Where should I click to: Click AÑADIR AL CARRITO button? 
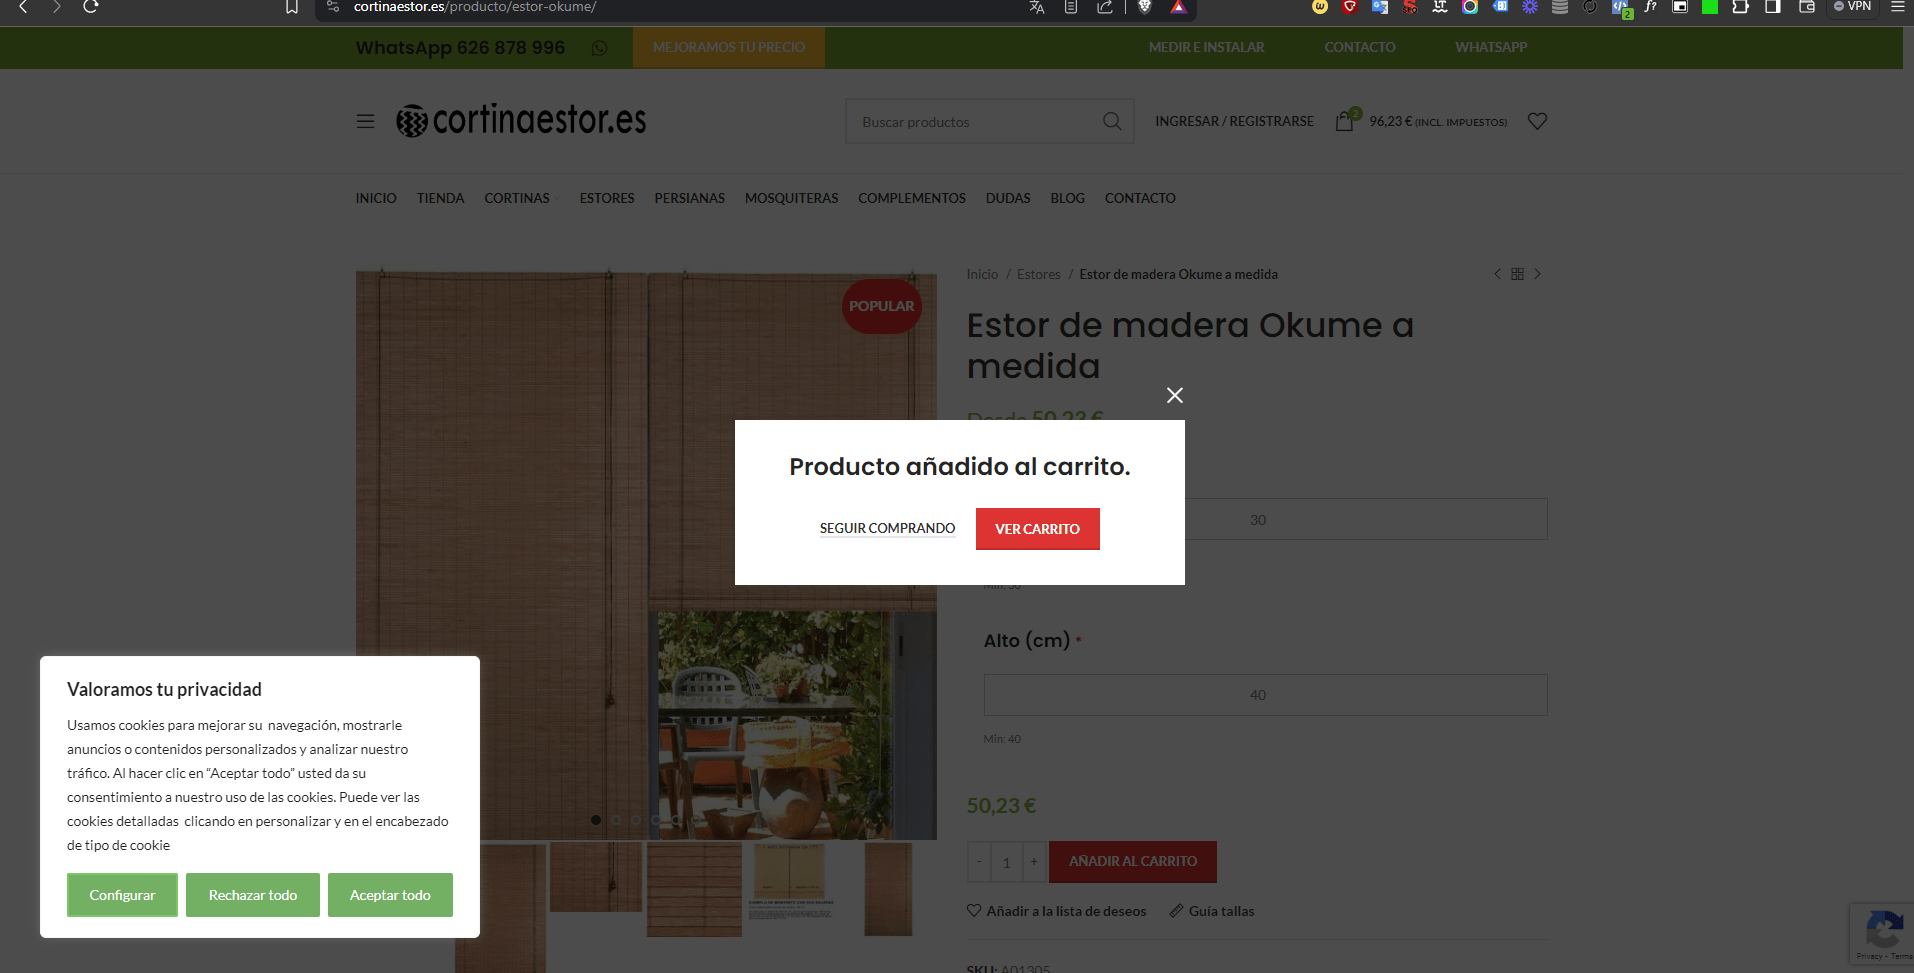[x=1133, y=861]
